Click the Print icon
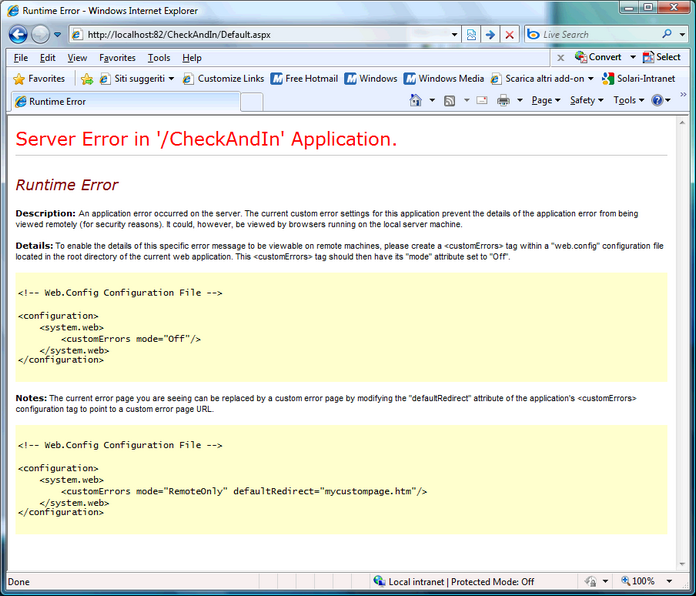696x596 pixels. [503, 101]
